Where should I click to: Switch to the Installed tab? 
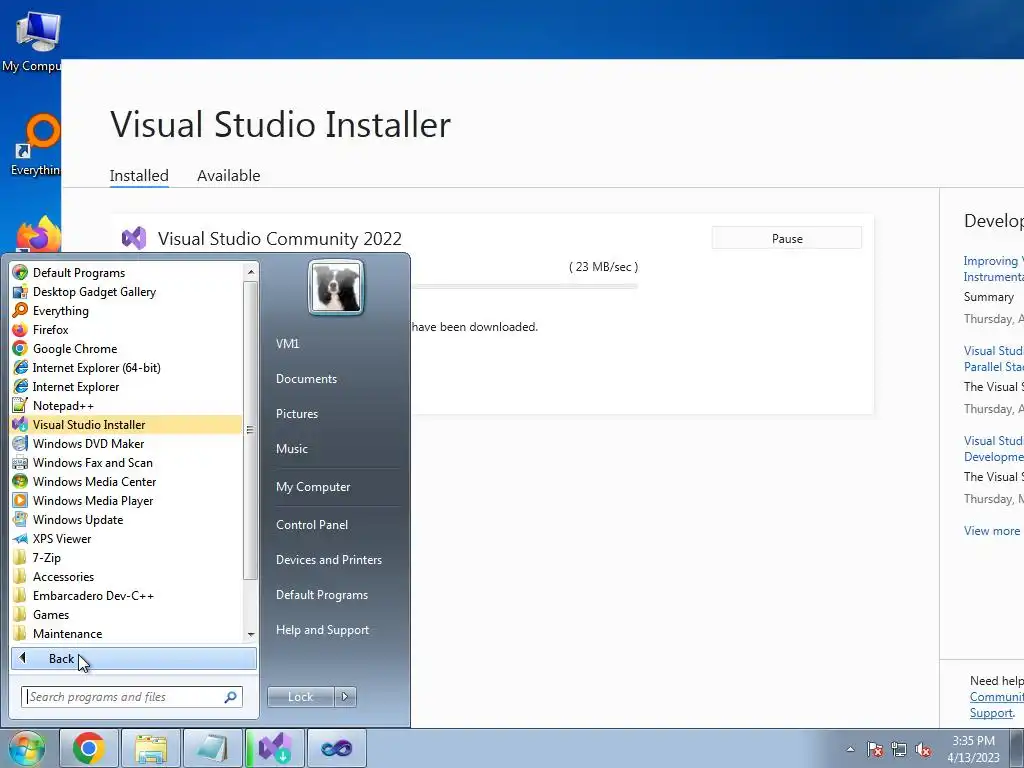click(x=139, y=176)
